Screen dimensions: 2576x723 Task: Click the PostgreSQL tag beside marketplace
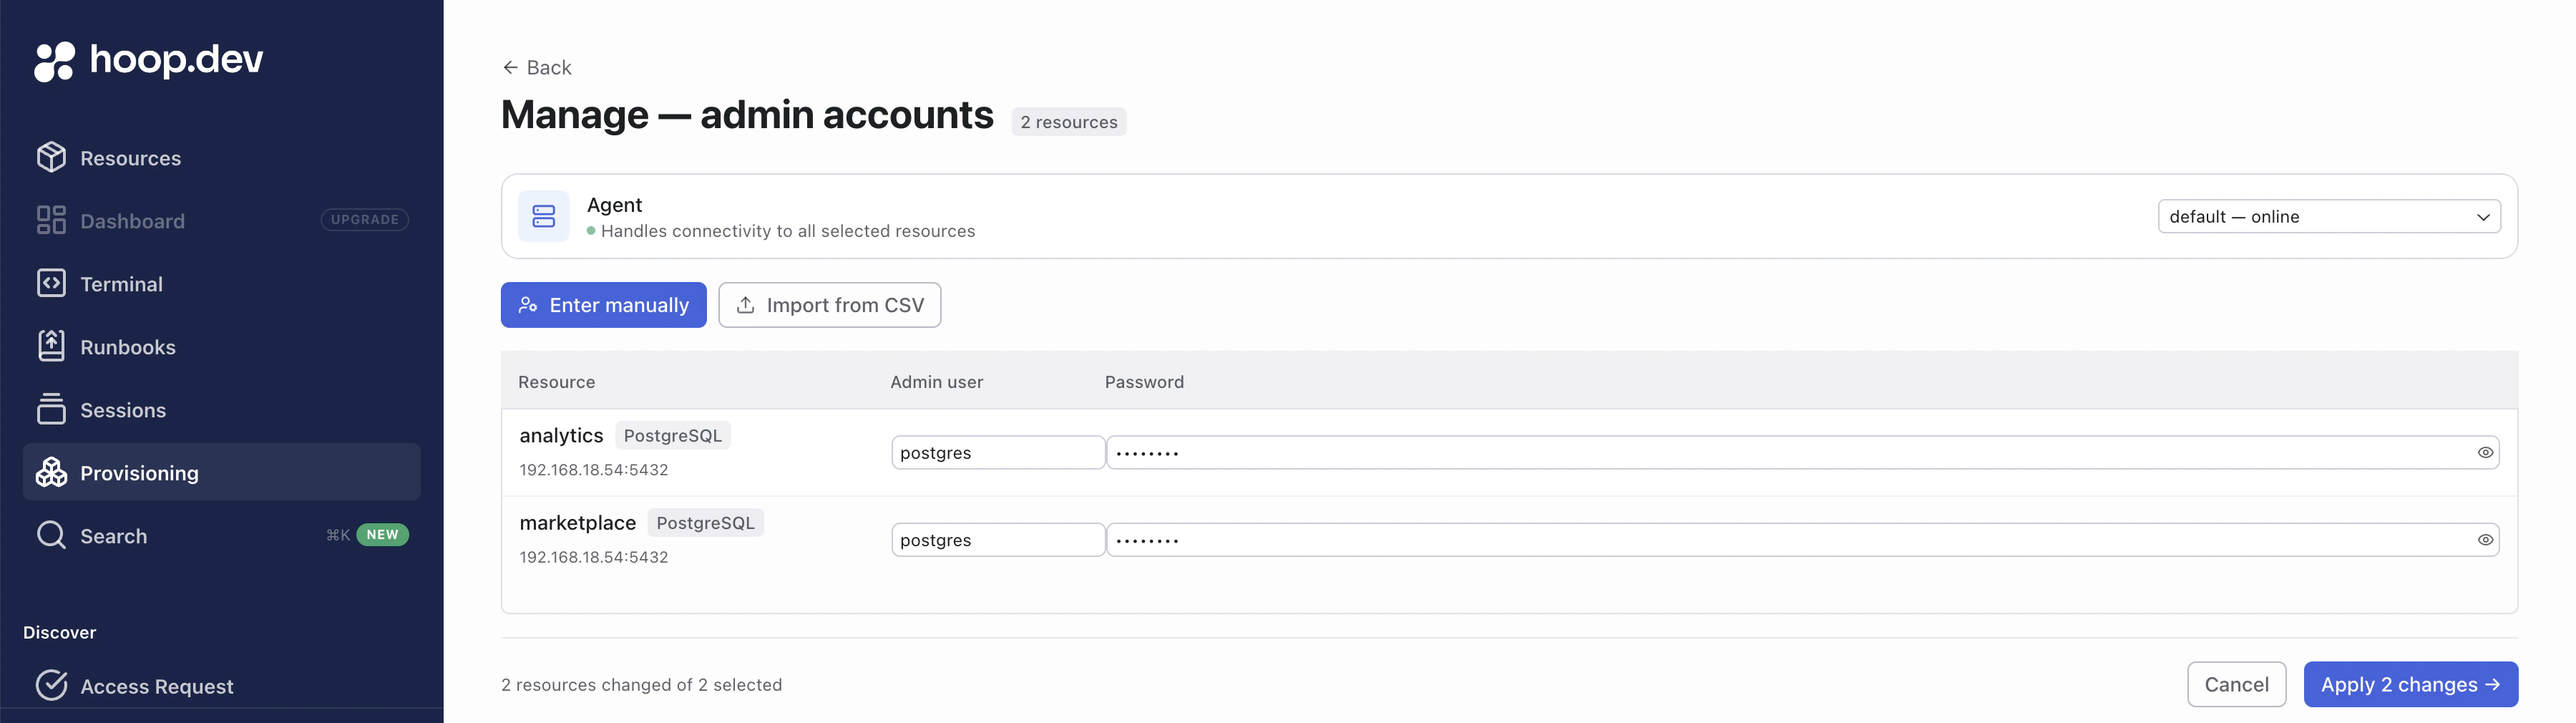click(706, 523)
